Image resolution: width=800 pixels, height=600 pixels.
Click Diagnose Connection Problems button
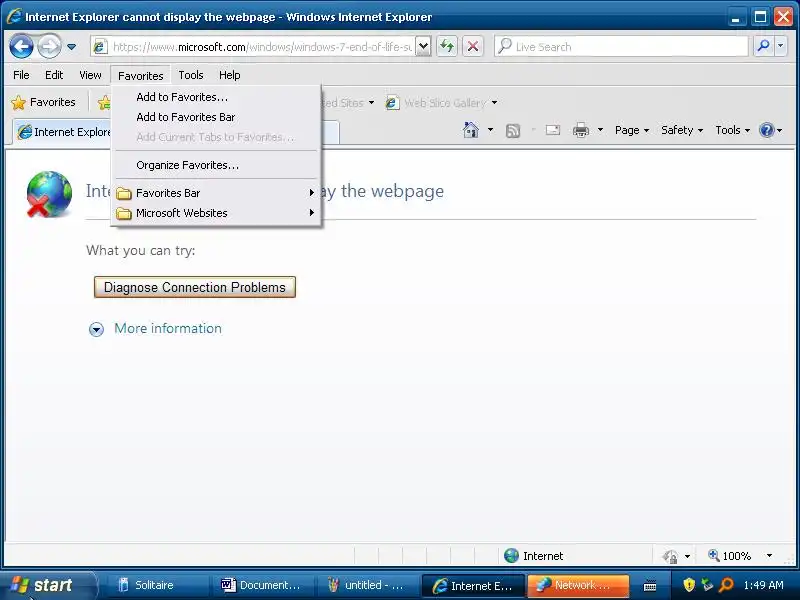[x=194, y=287]
